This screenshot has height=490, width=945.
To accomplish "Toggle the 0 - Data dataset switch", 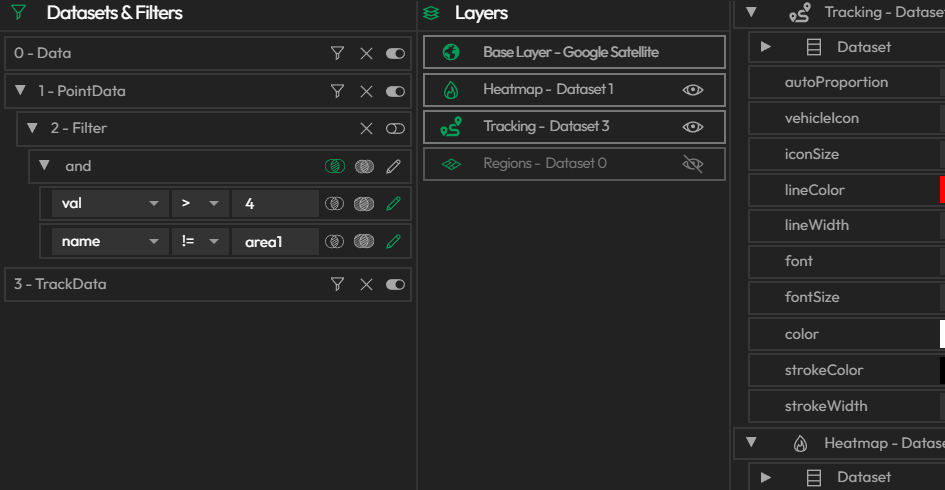I will coord(395,53).
